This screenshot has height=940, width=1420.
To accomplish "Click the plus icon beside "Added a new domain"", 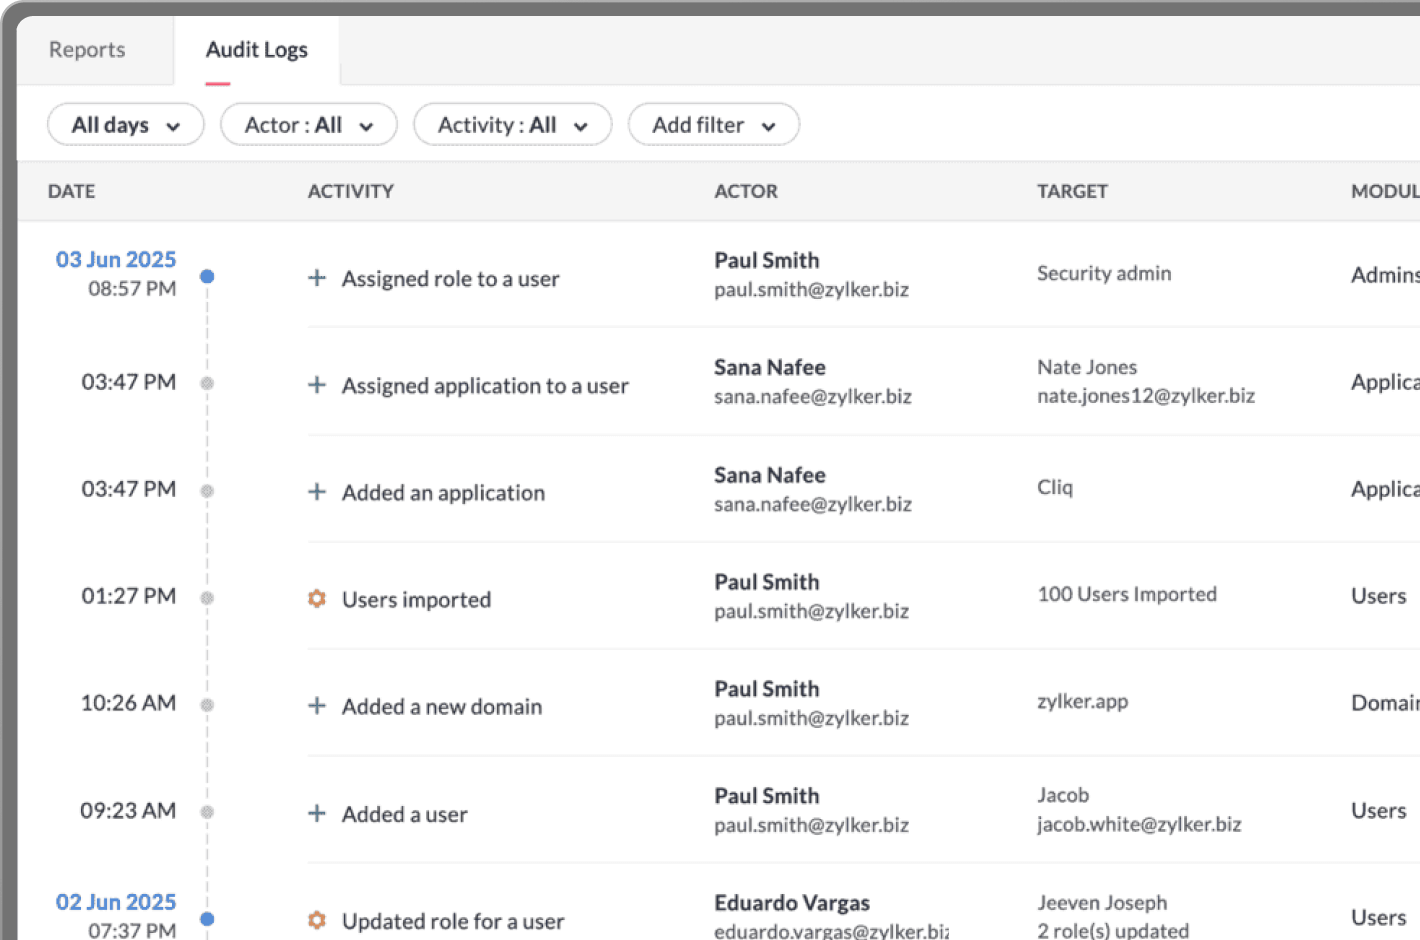I will [x=316, y=707].
